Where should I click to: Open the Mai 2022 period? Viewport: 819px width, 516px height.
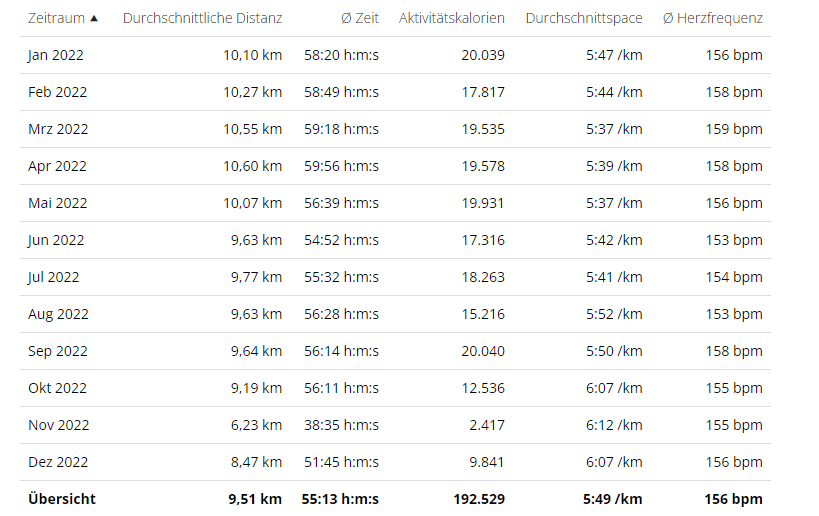[x=57, y=203]
